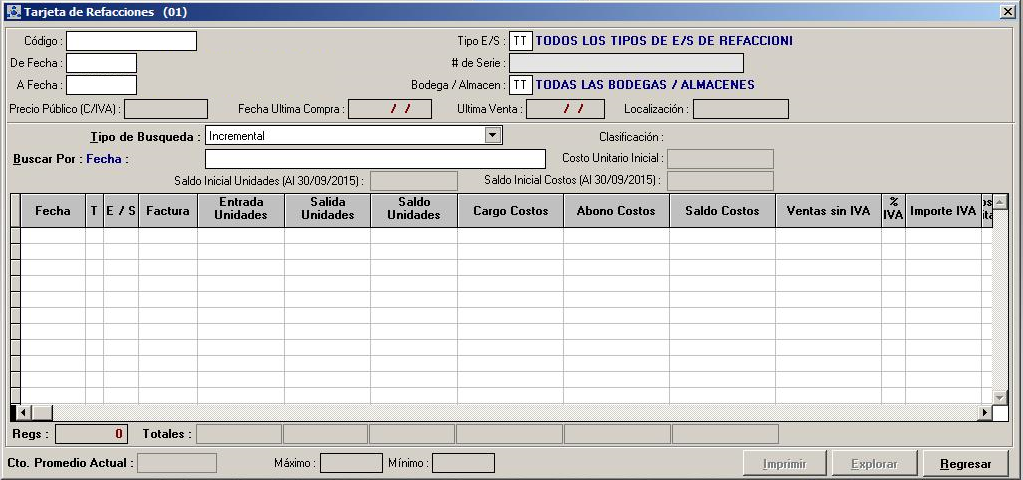Viewport: 1023px width, 480px height.
Task: Click the Entrada Unidades column header
Action: 240,209
